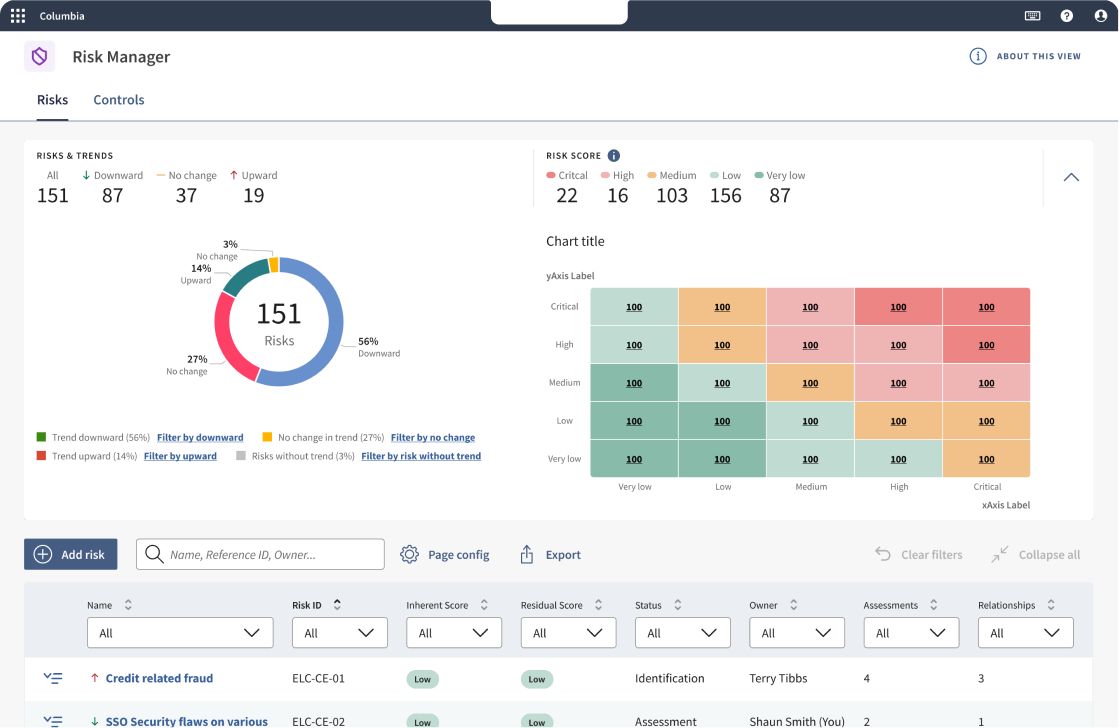Open the Inherent Score filter dropdown
Screen dimensions: 1119x728
(454, 632)
